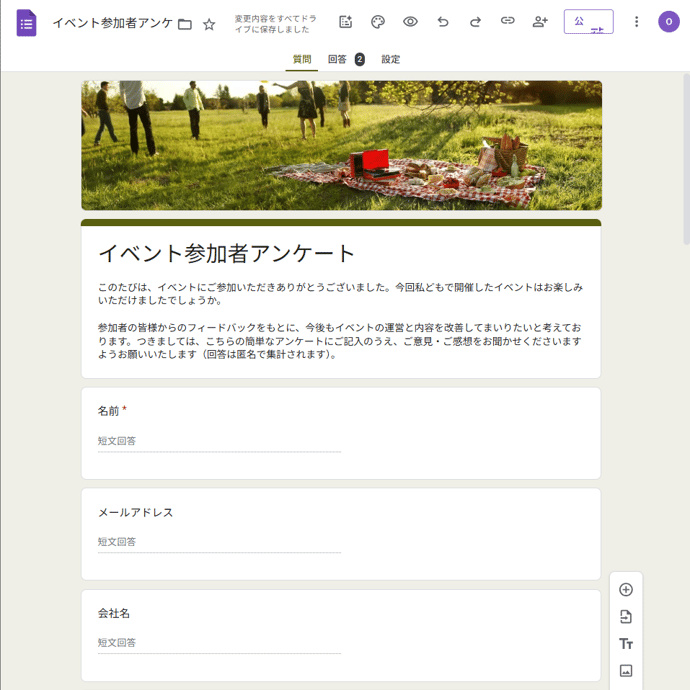690x690 pixels.
Task: Preview the form with the eye icon
Action: pos(410,22)
